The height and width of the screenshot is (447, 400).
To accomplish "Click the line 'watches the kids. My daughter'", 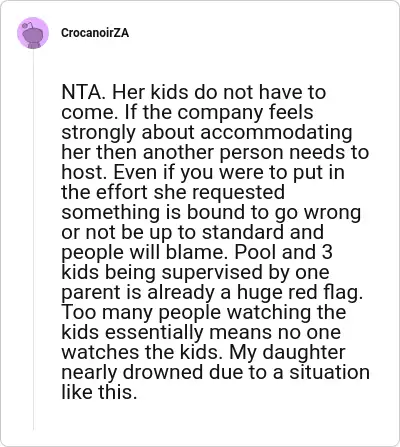I will point(203,352).
